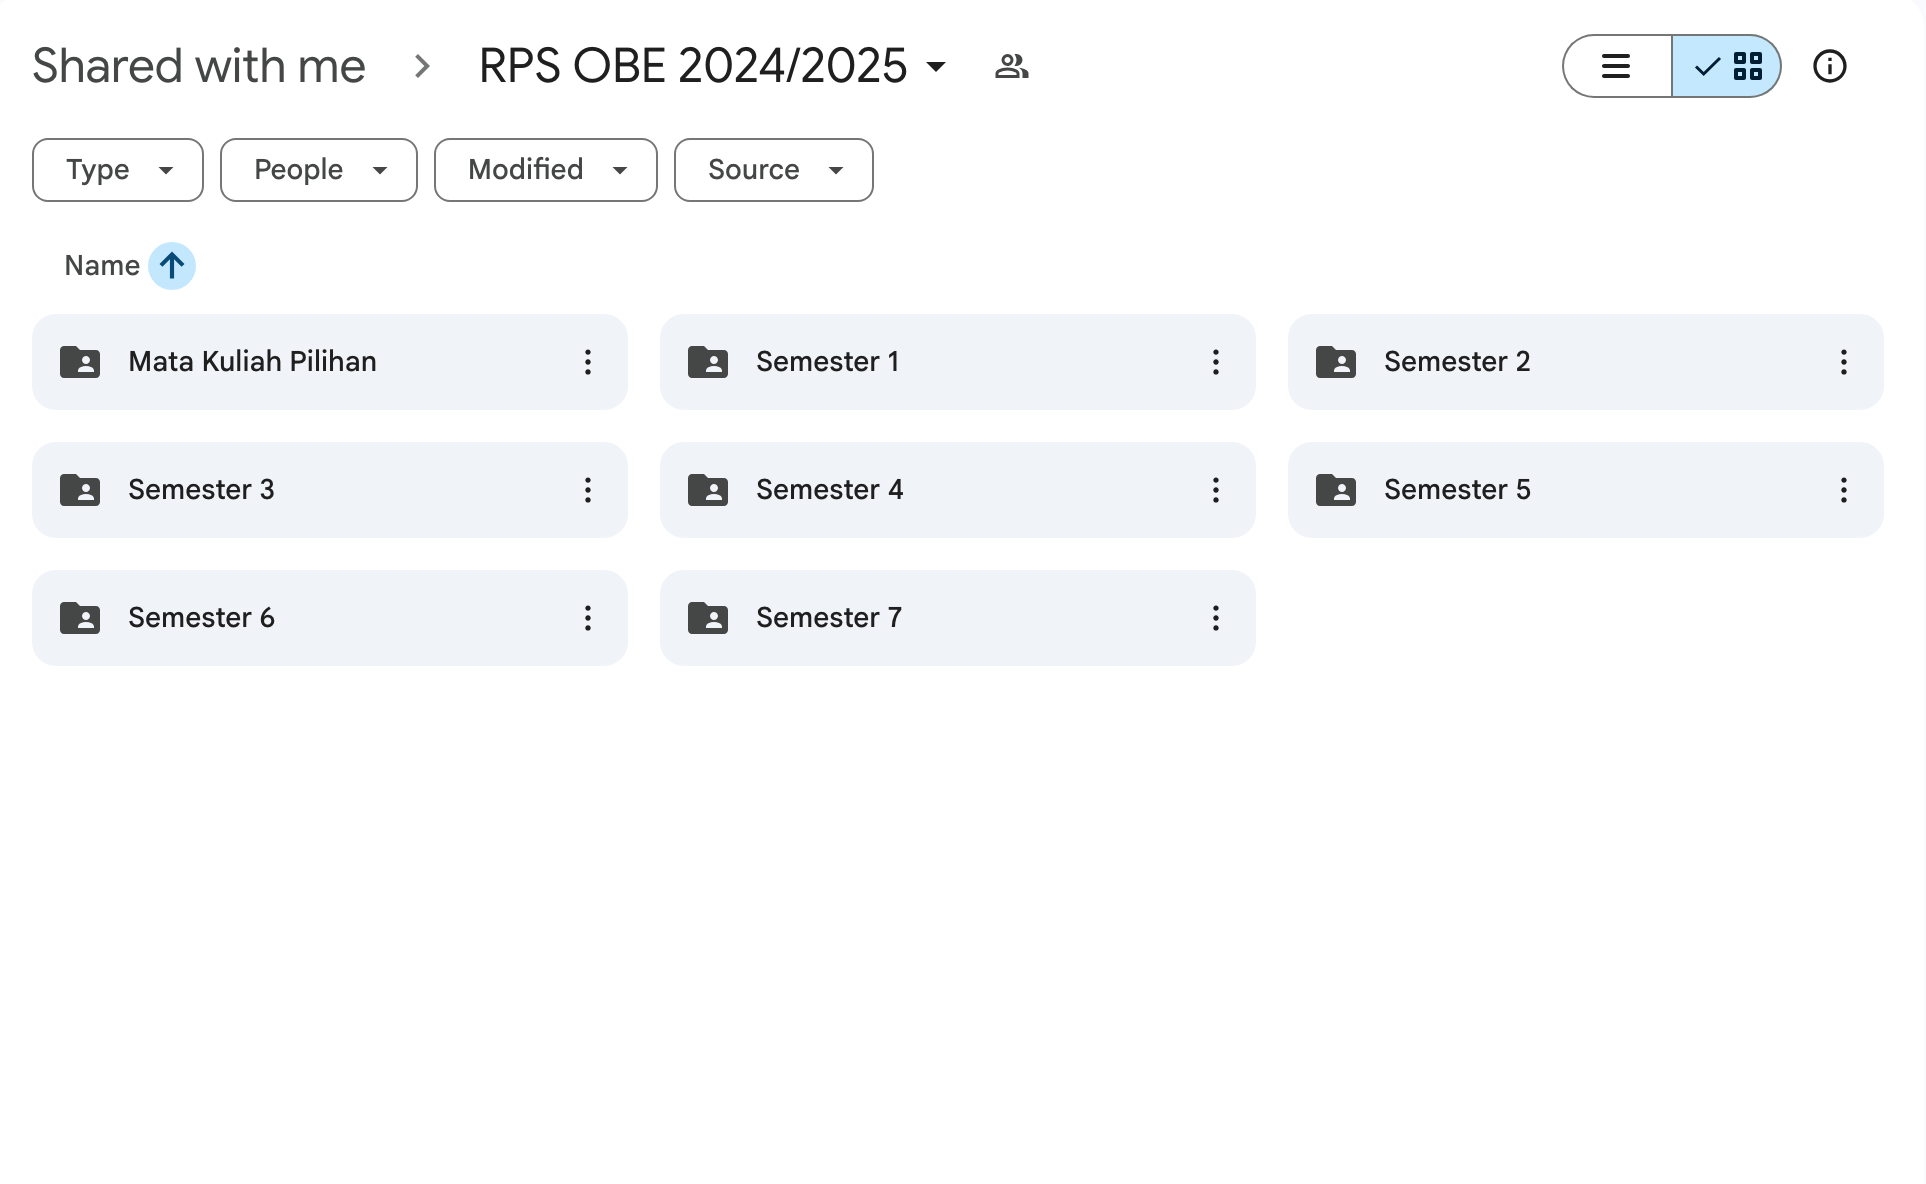1926x1184 pixels.
Task: Select the grid layout view
Action: (x=1727, y=66)
